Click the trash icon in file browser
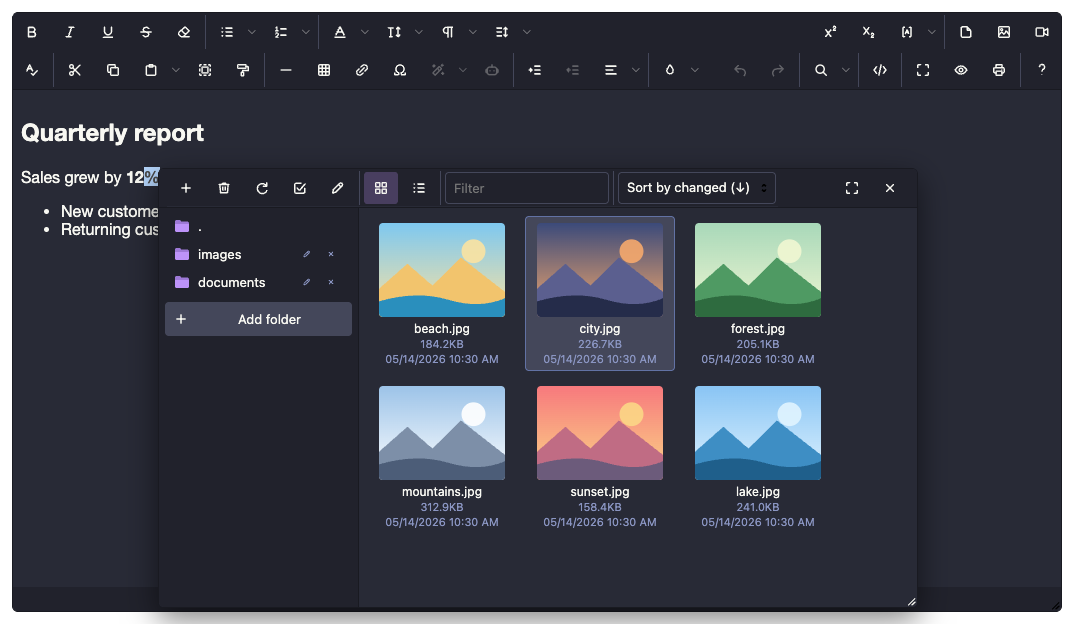 [x=224, y=188]
